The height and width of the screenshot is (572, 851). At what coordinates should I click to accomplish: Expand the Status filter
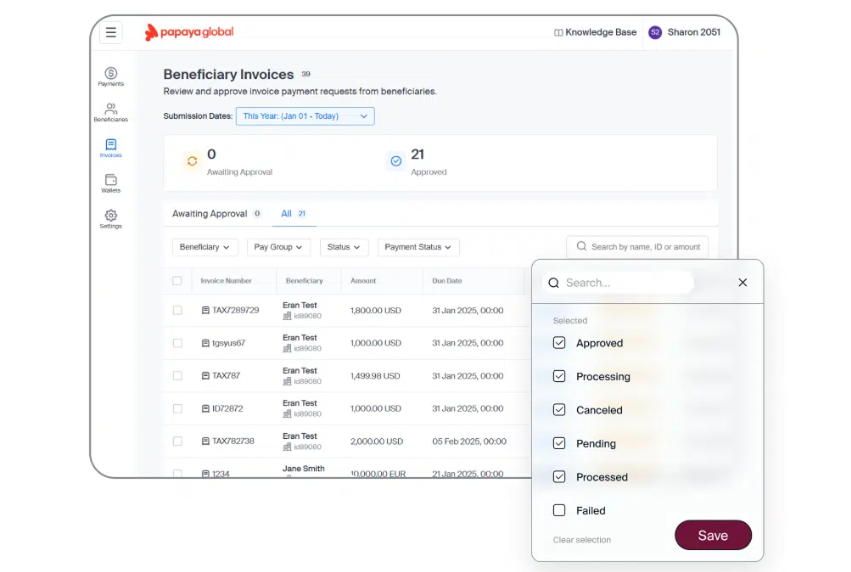coord(344,247)
